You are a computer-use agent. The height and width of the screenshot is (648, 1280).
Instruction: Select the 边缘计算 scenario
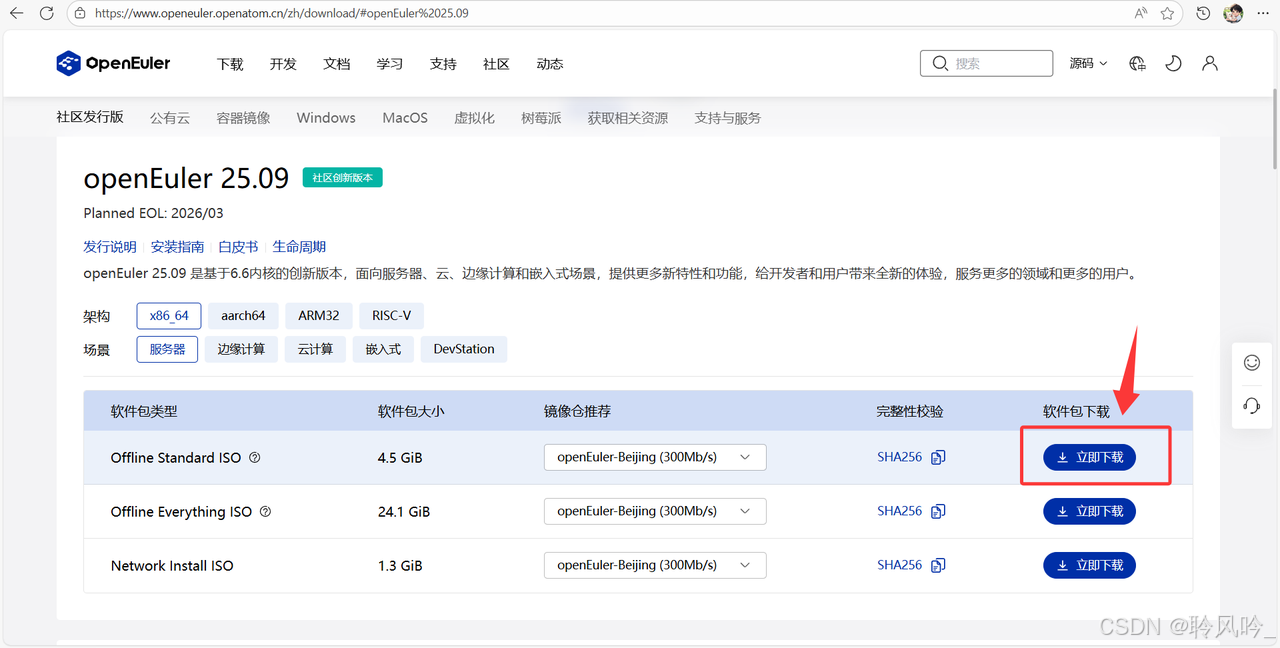coord(241,349)
